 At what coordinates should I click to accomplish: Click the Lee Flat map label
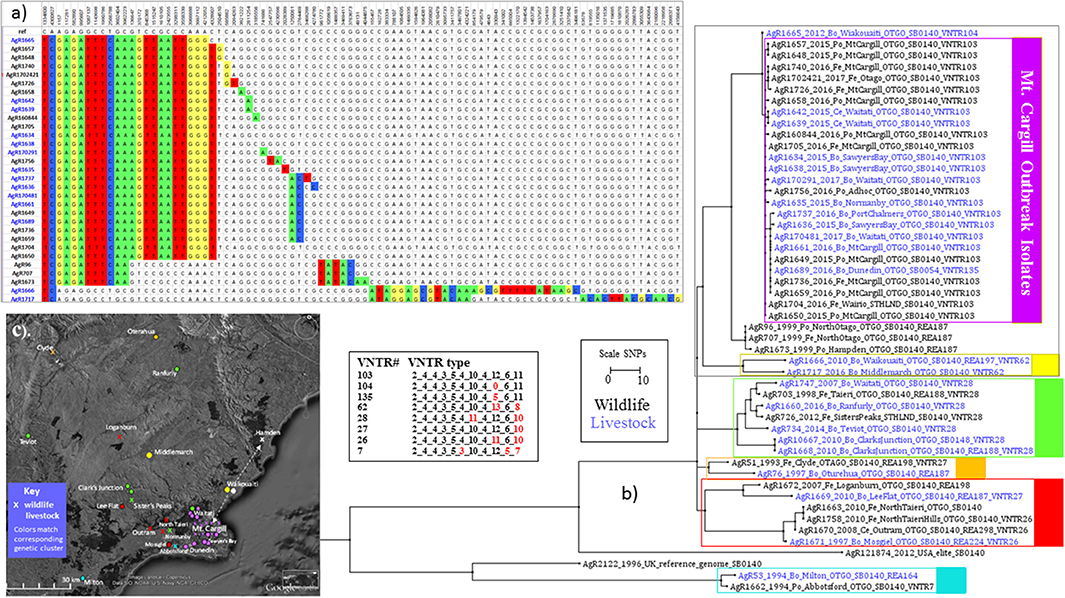tap(107, 506)
